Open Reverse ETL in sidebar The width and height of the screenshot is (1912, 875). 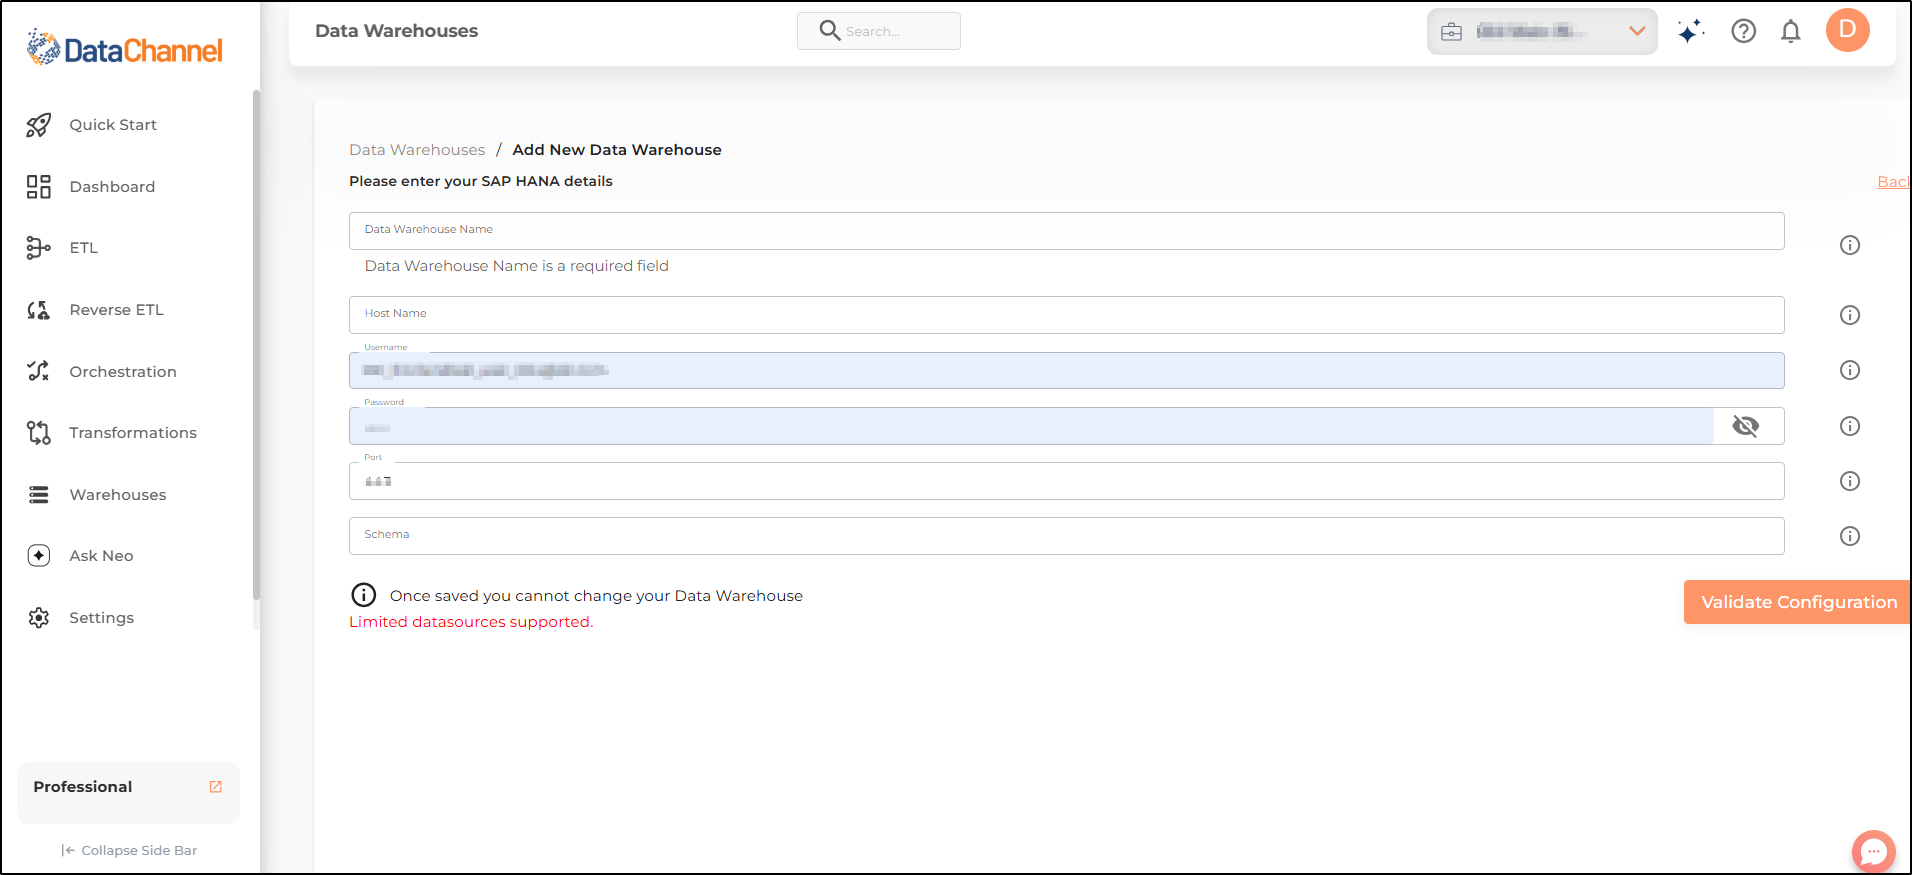point(116,310)
